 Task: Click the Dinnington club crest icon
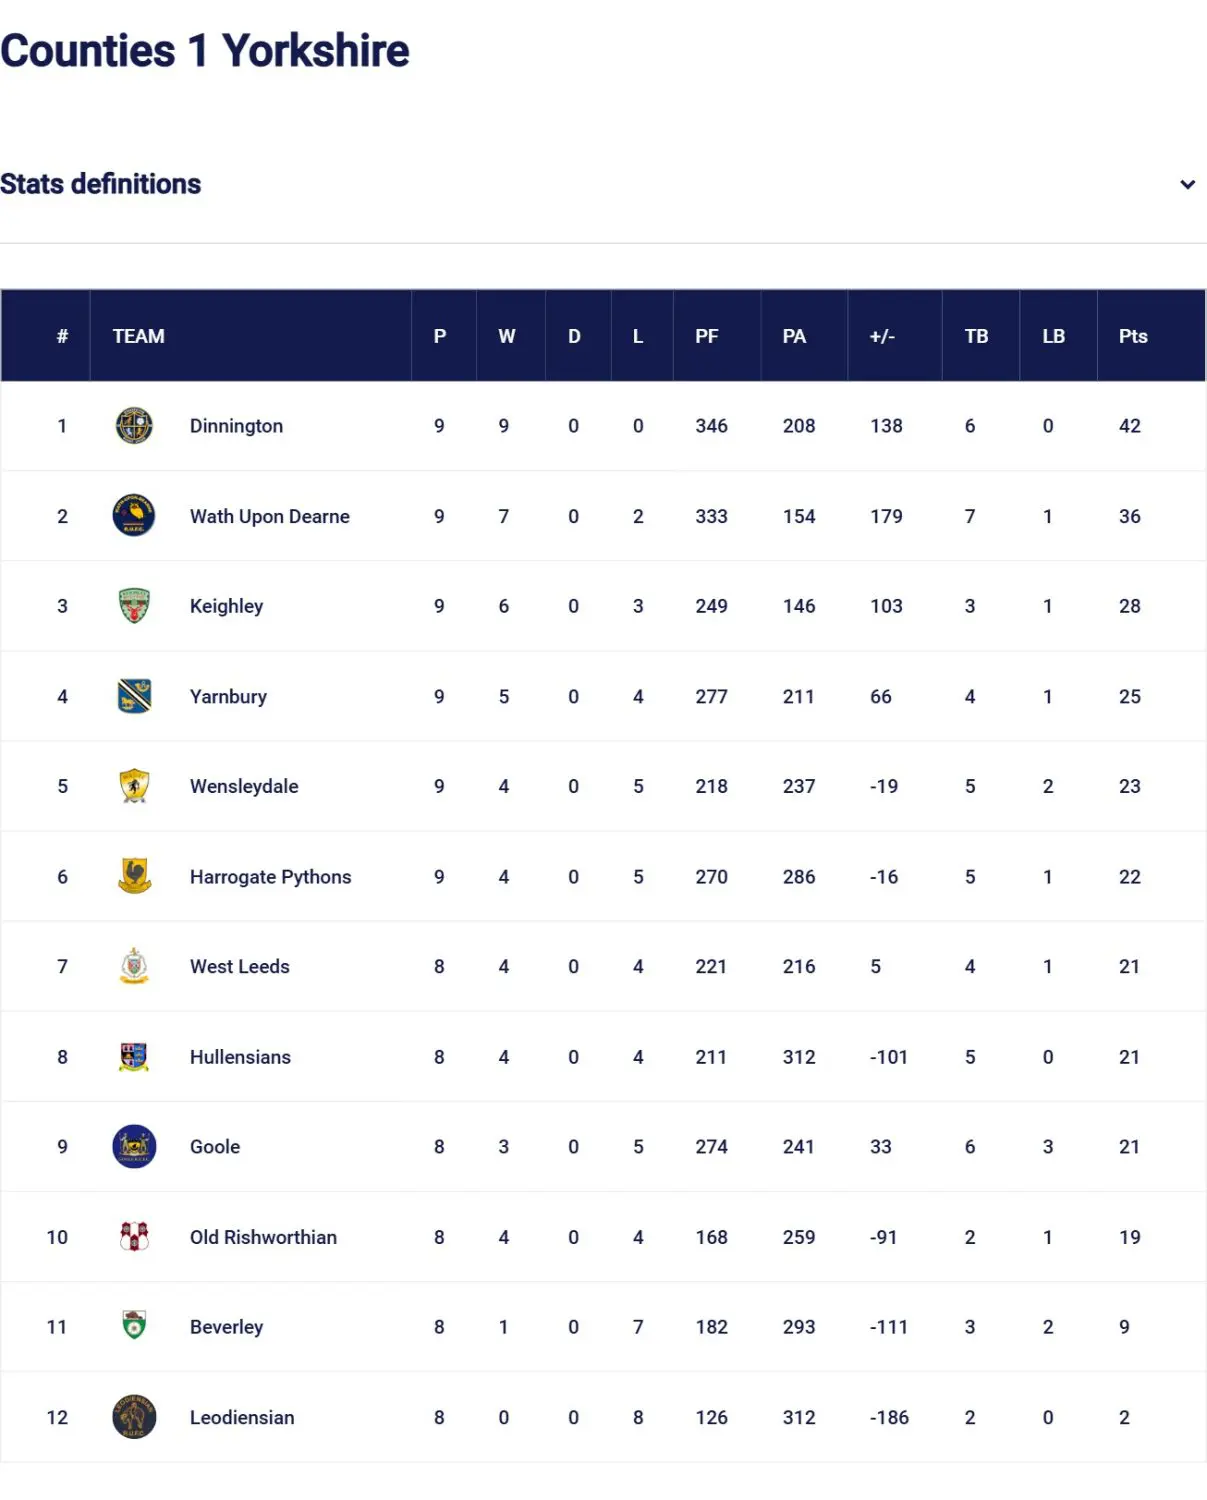(134, 426)
